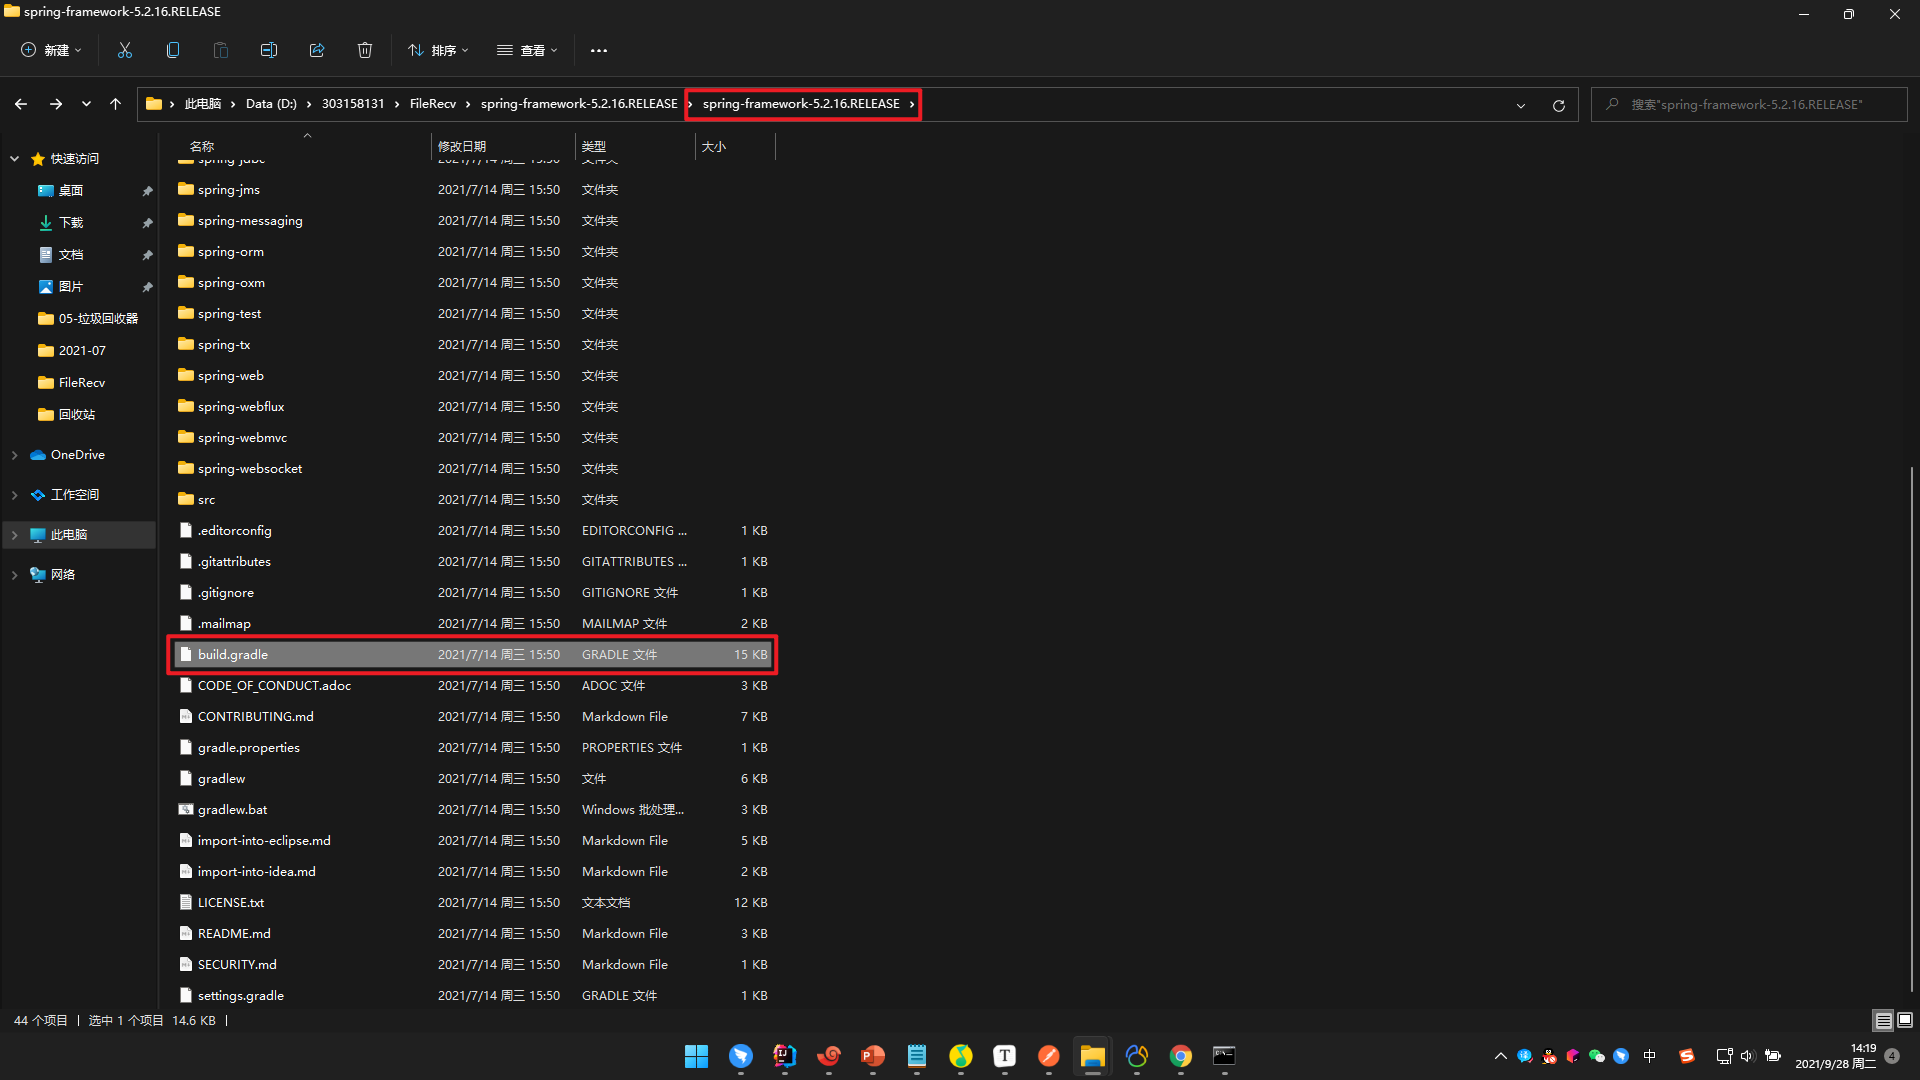
Task: Click the Delete trash icon
Action: 365,50
